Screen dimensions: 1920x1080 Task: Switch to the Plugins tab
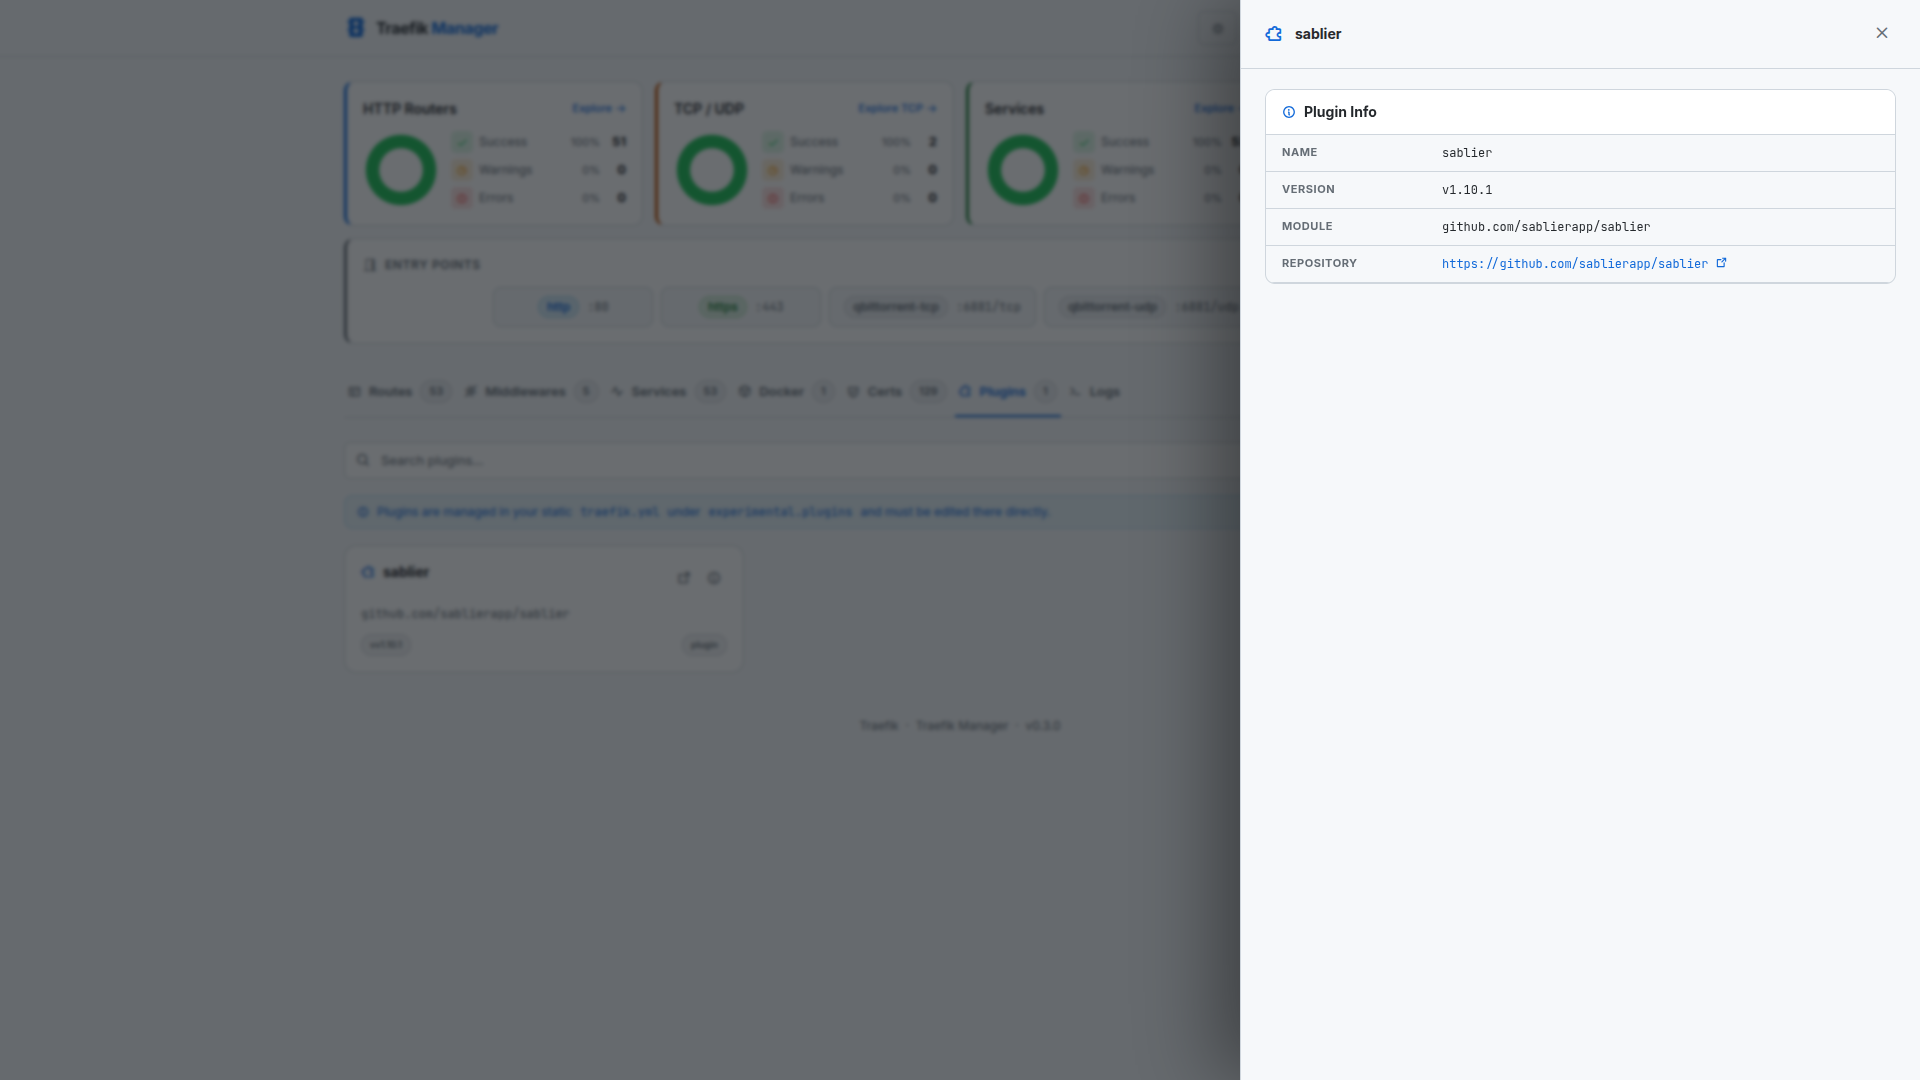click(1002, 391)
